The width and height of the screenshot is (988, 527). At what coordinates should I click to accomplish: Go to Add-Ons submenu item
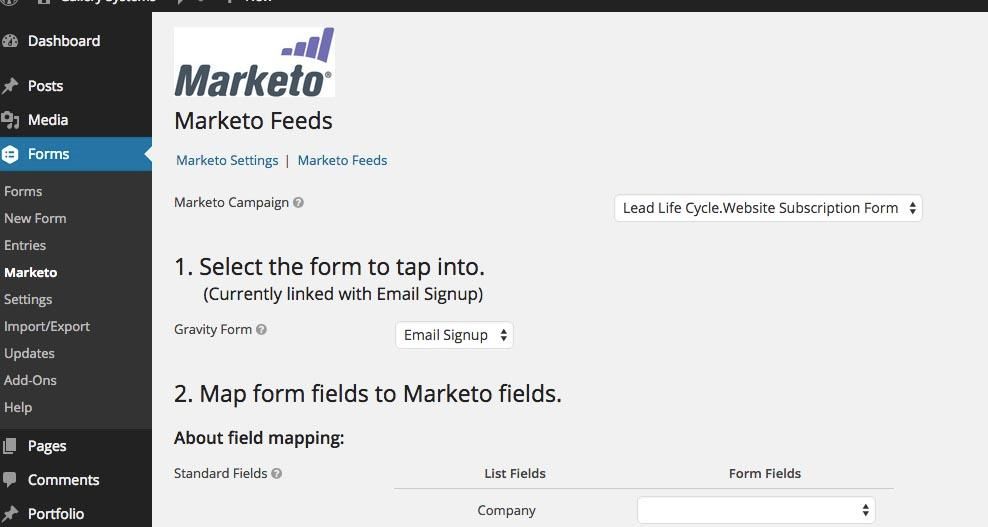click(x=30, y=380)
